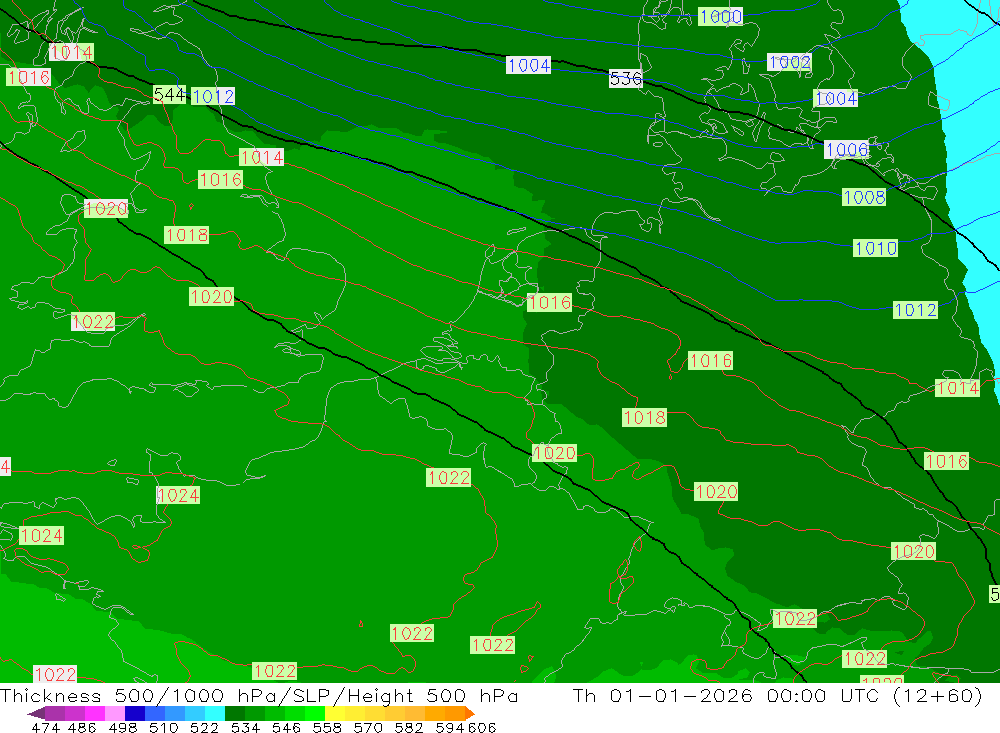Image resolution: width=1000 pixels, height=733 pixels.
Task: Click the blue 1008 isobar label
Action: click(x=864, y=197)
